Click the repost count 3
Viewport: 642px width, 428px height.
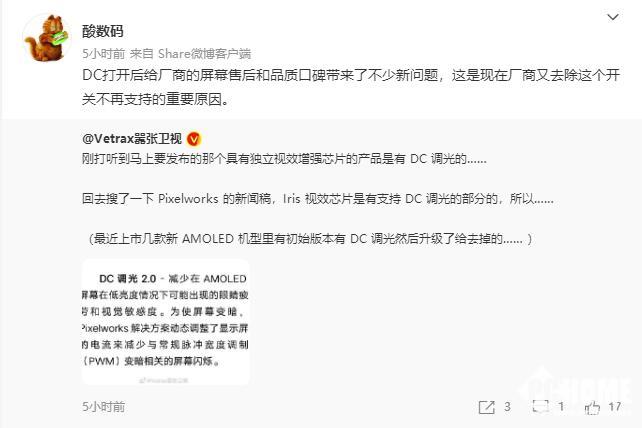click(x=507, y=407)
